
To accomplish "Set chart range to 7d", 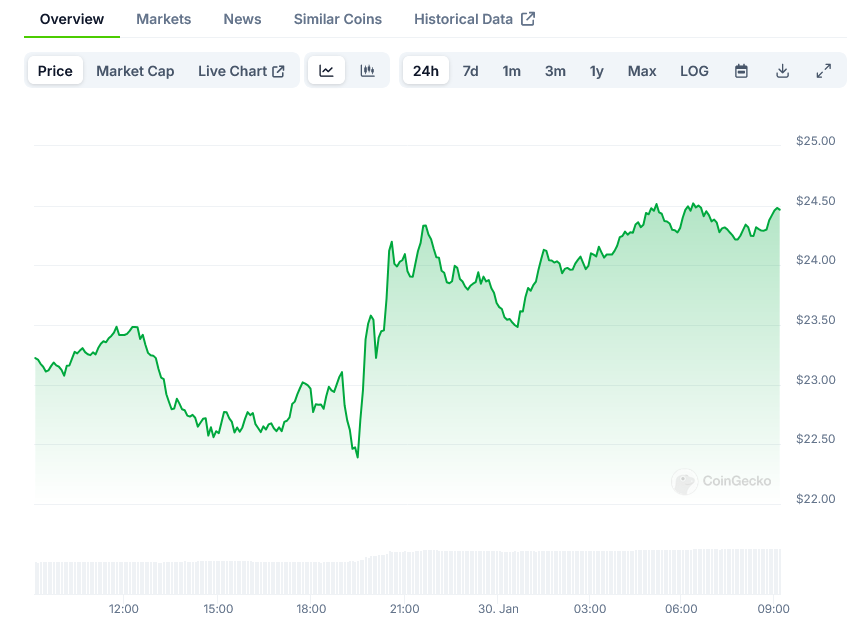I will pos(470,71).
